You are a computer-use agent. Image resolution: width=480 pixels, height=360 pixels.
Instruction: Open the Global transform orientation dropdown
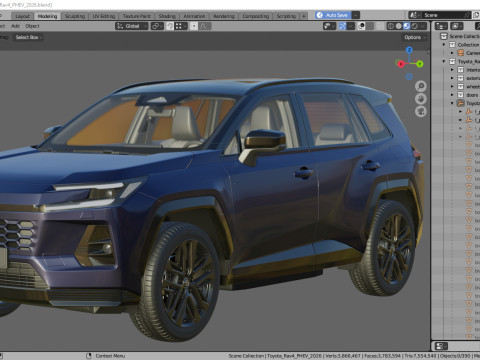132,26
